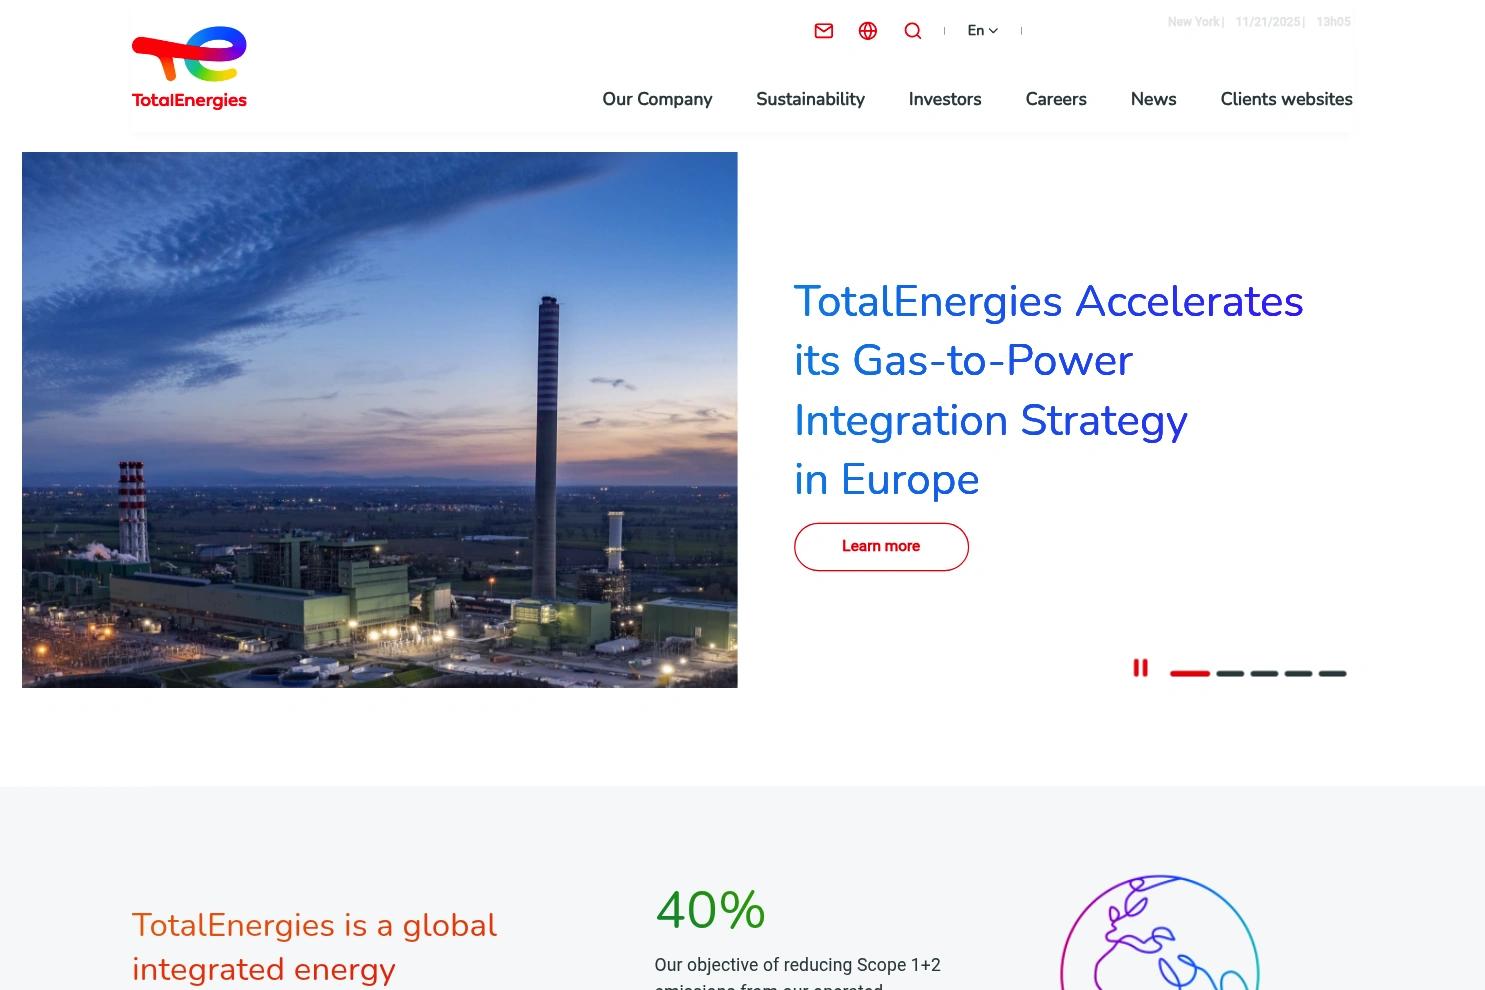Open the Clients websites menu
Image resolution: width=1485 pixels, height=990 pixels.
click(1286, 99)
